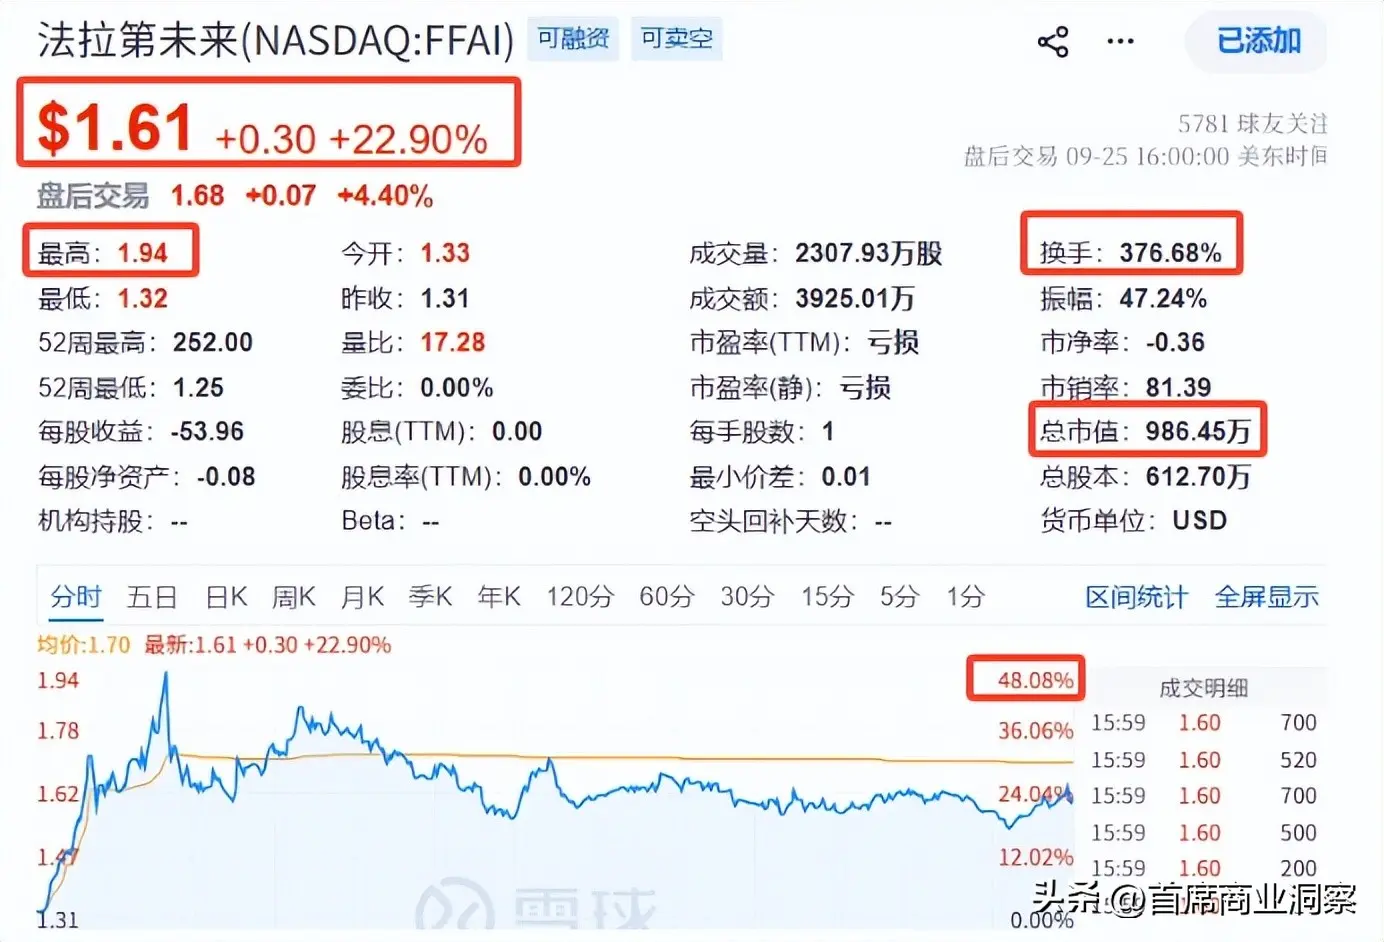Select the 季K chart tab

coord(431,597)
